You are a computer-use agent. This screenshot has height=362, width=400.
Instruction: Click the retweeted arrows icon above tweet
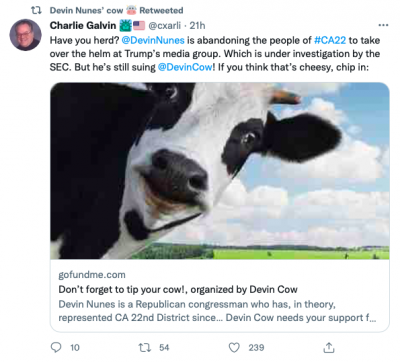click(x=36, y=10)
